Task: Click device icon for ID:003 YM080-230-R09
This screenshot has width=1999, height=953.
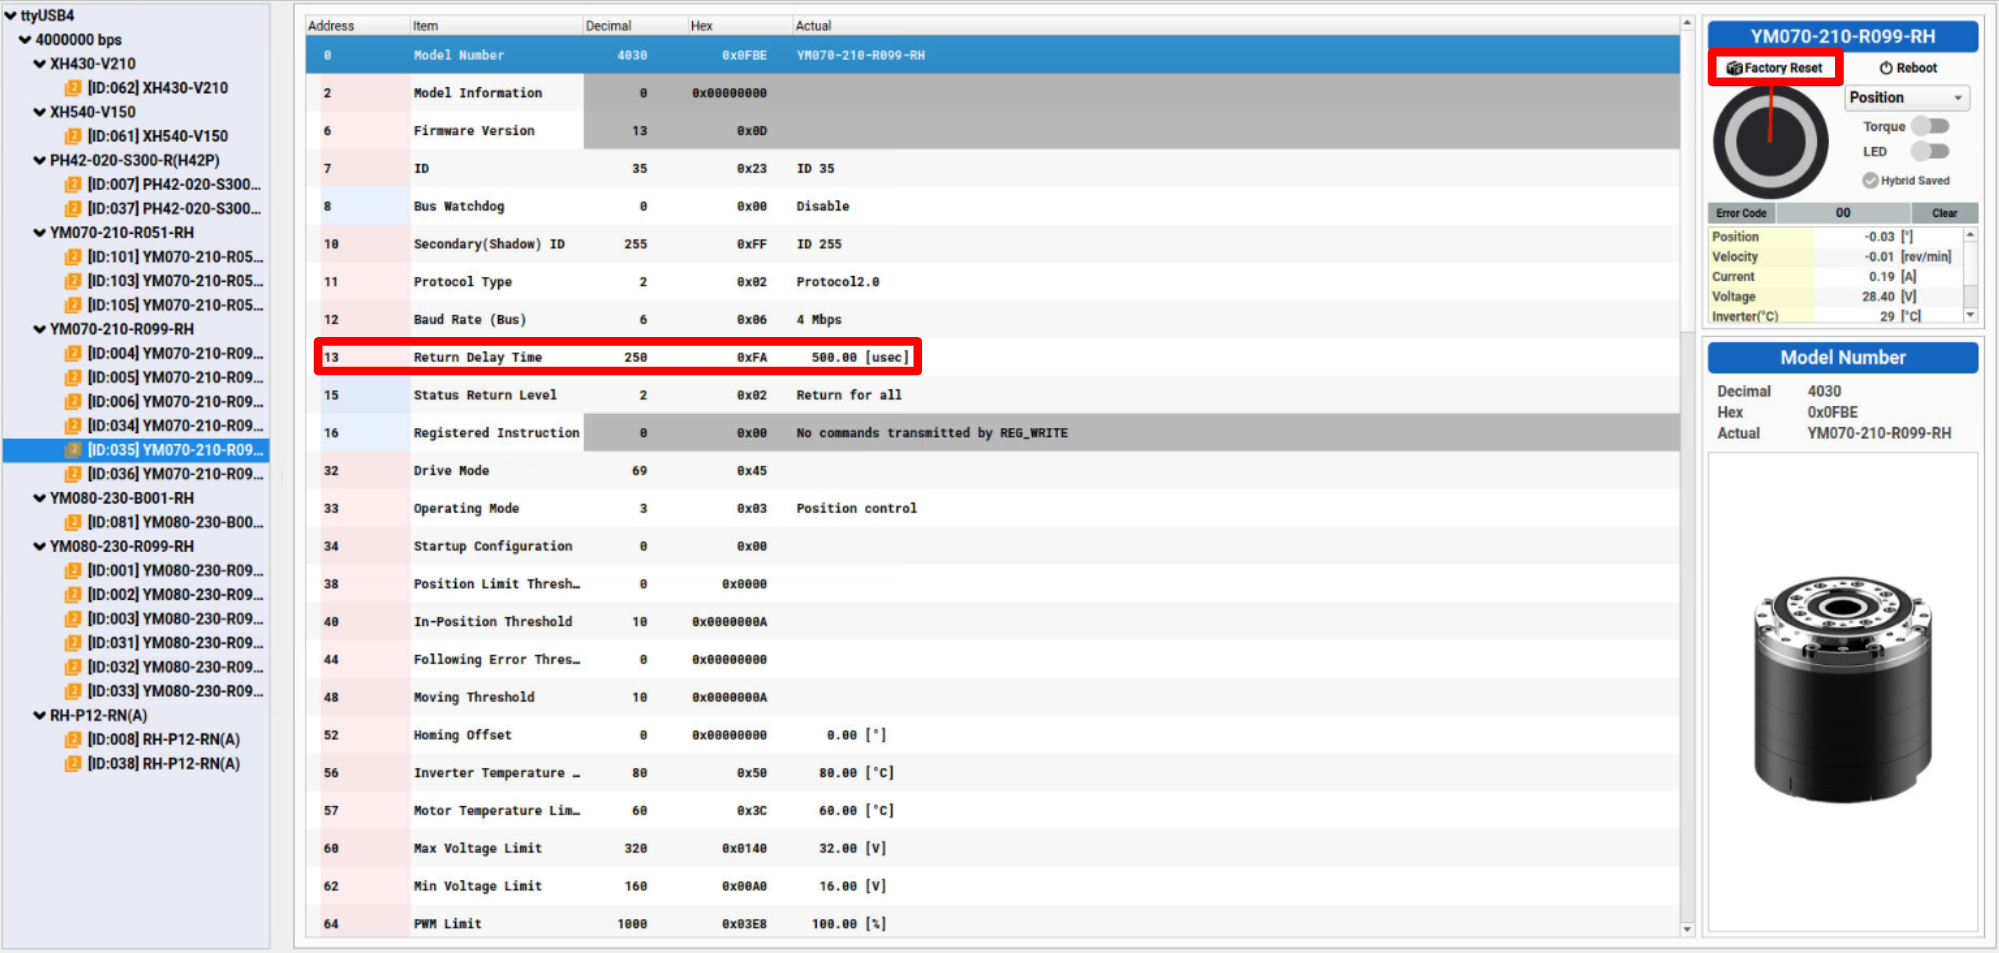Action: (x=73, y=618)
